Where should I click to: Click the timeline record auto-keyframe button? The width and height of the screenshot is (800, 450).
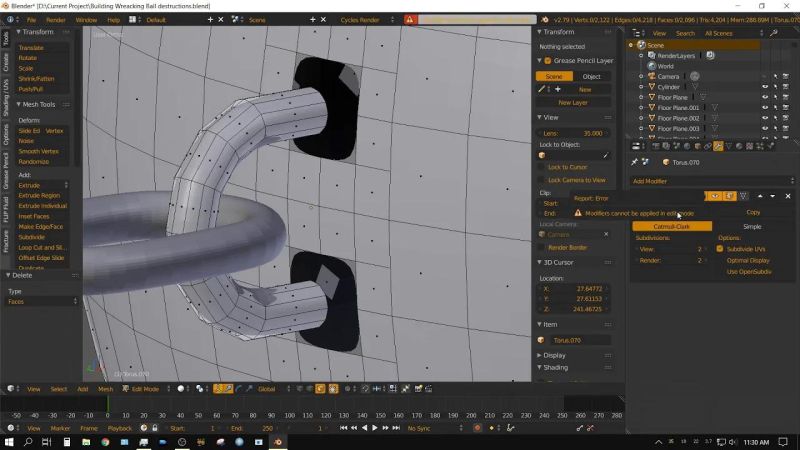pyautogui.click(x=477, y=428)
